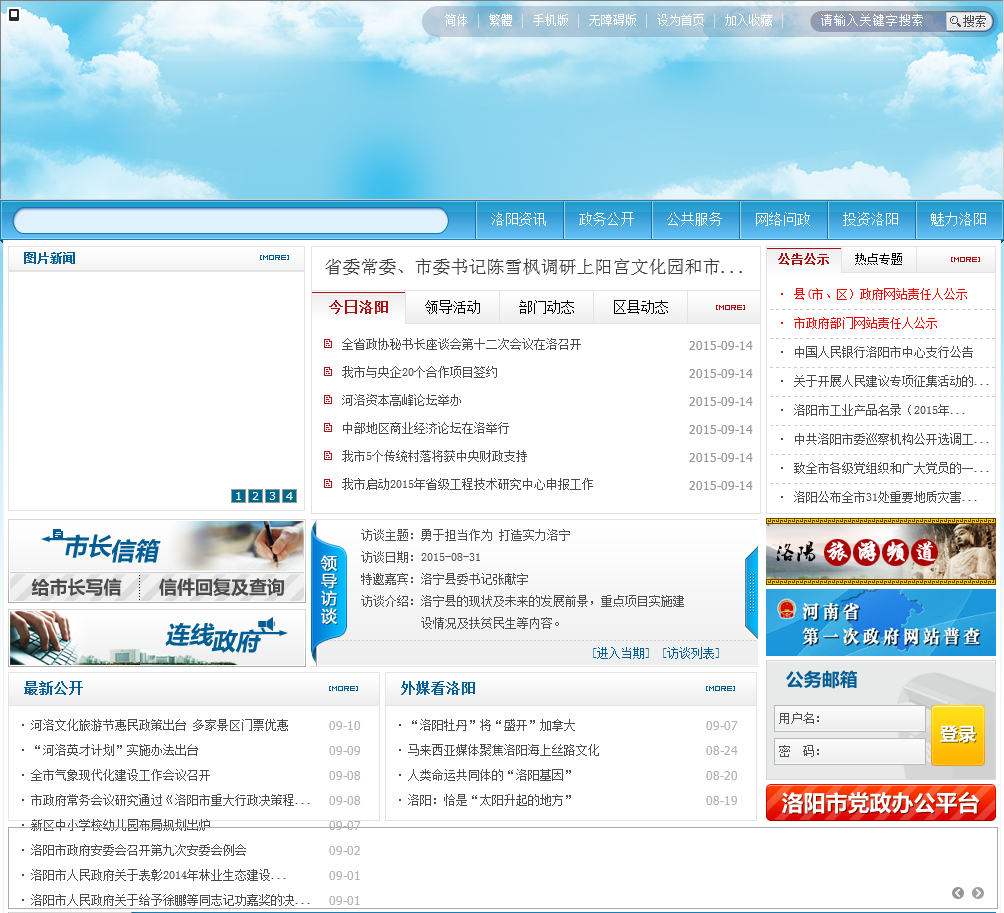The image size is (1004, 913).
Task: Click the yellow 登录 button
Action: pos(958,735)
